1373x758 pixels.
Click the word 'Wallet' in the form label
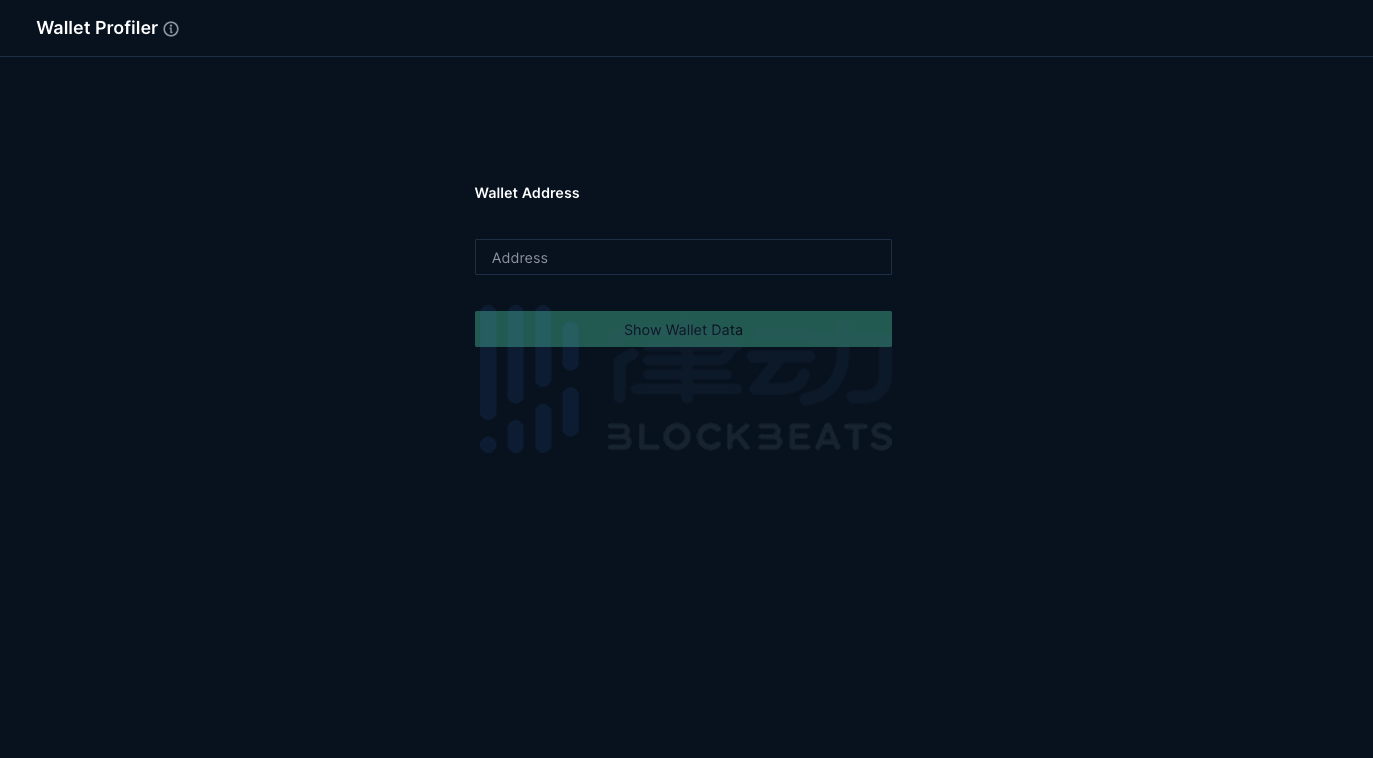coord(497,193)
